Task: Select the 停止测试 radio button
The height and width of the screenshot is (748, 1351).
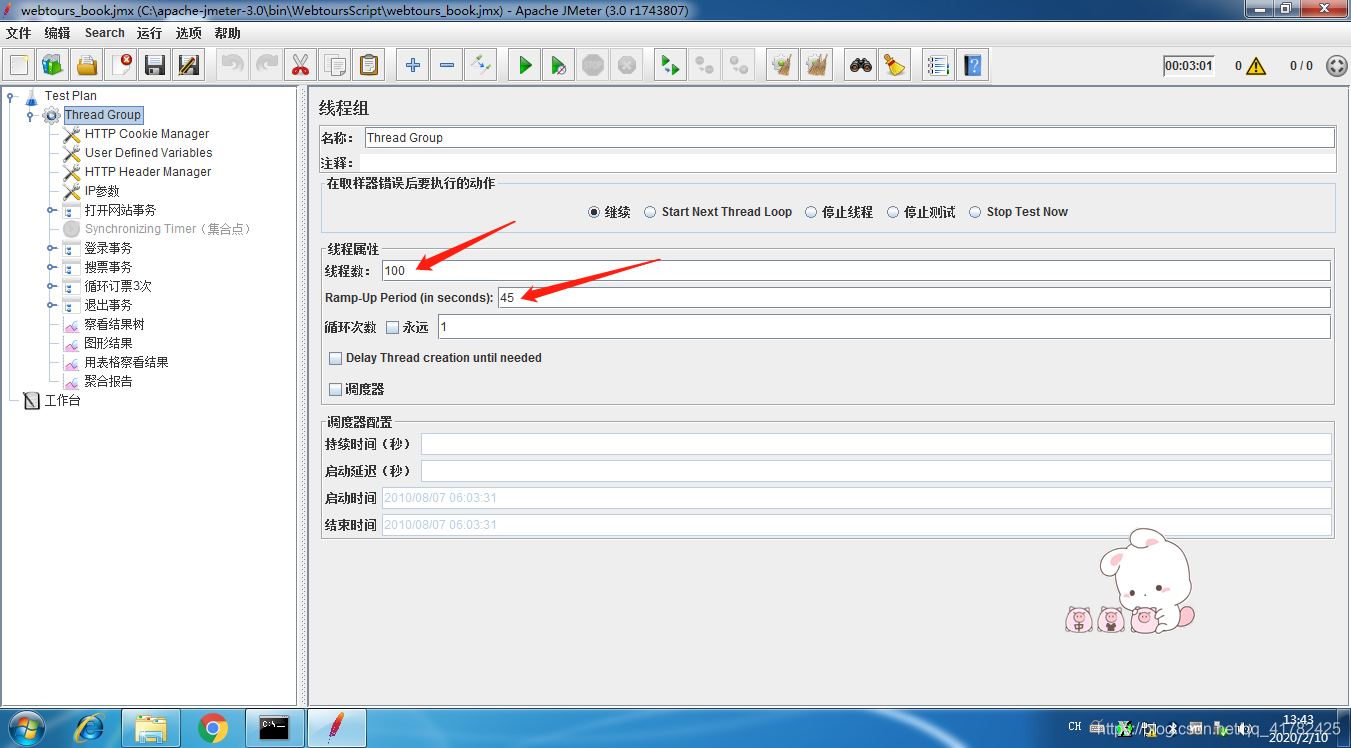Action: (x=893, y=212)
